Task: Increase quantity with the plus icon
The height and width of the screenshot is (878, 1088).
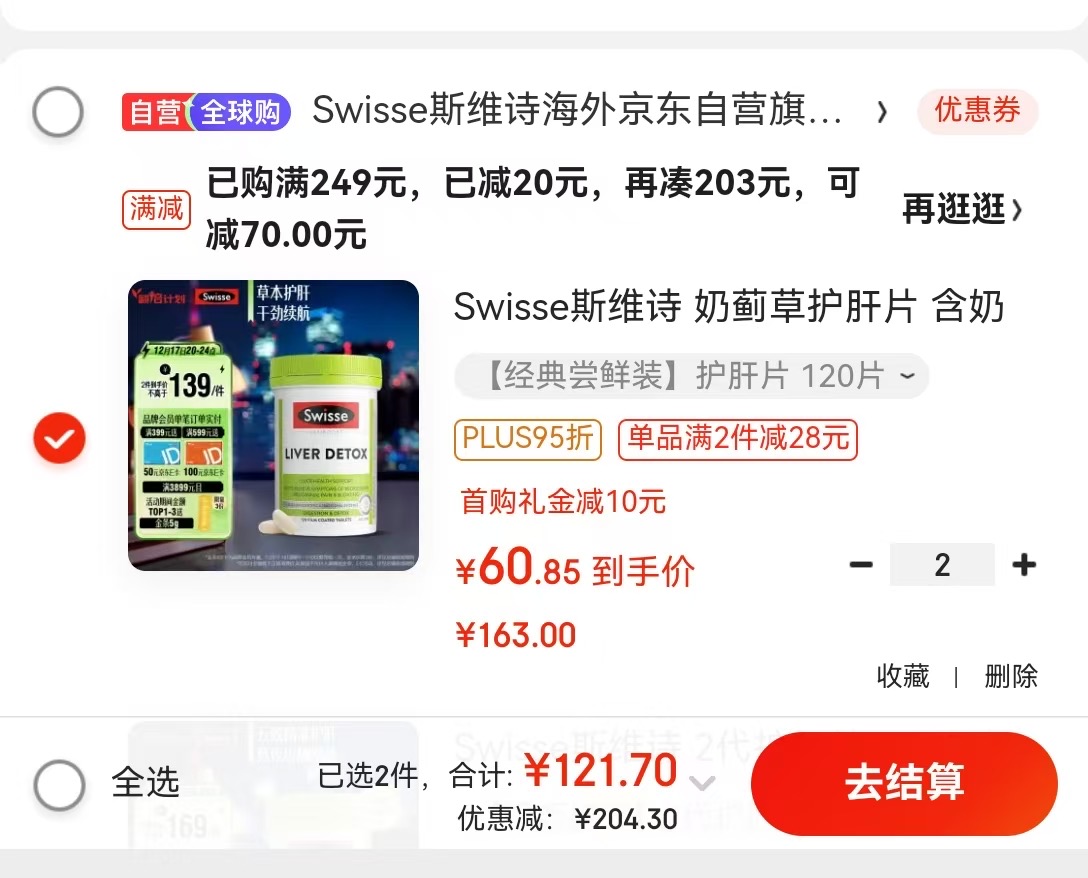Action: pos(1024,564)
